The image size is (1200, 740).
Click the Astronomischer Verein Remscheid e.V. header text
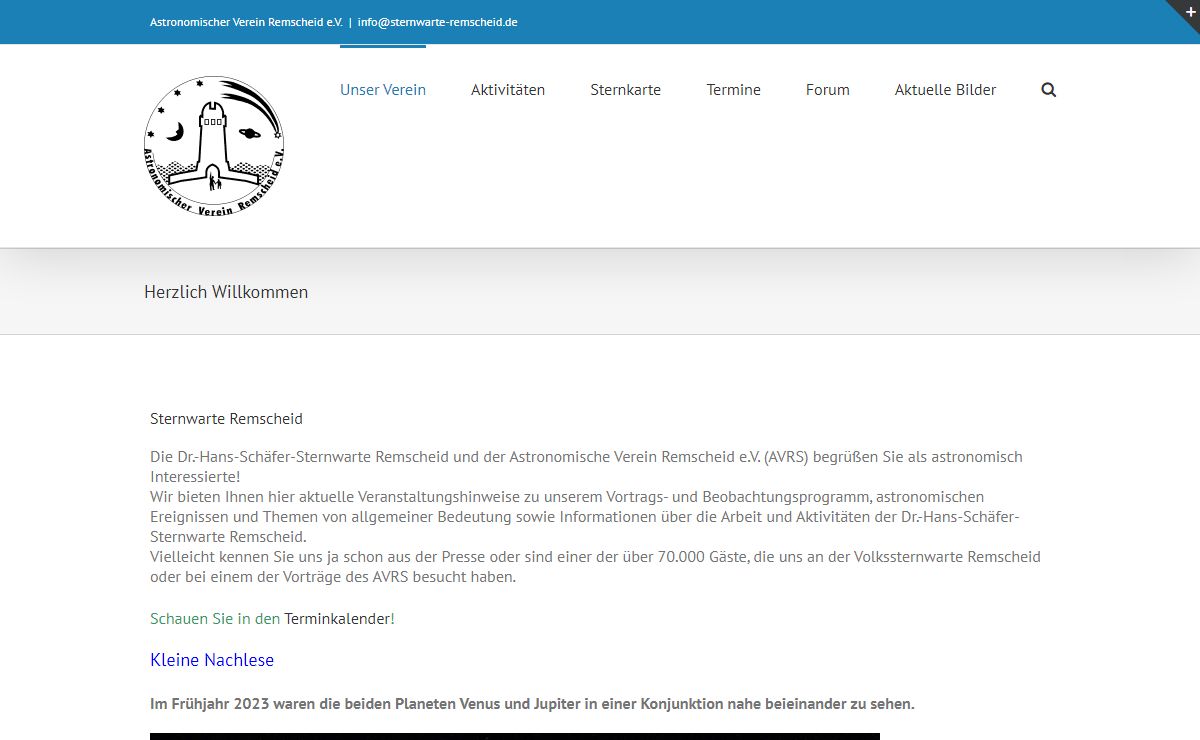[x=246, y=22]
